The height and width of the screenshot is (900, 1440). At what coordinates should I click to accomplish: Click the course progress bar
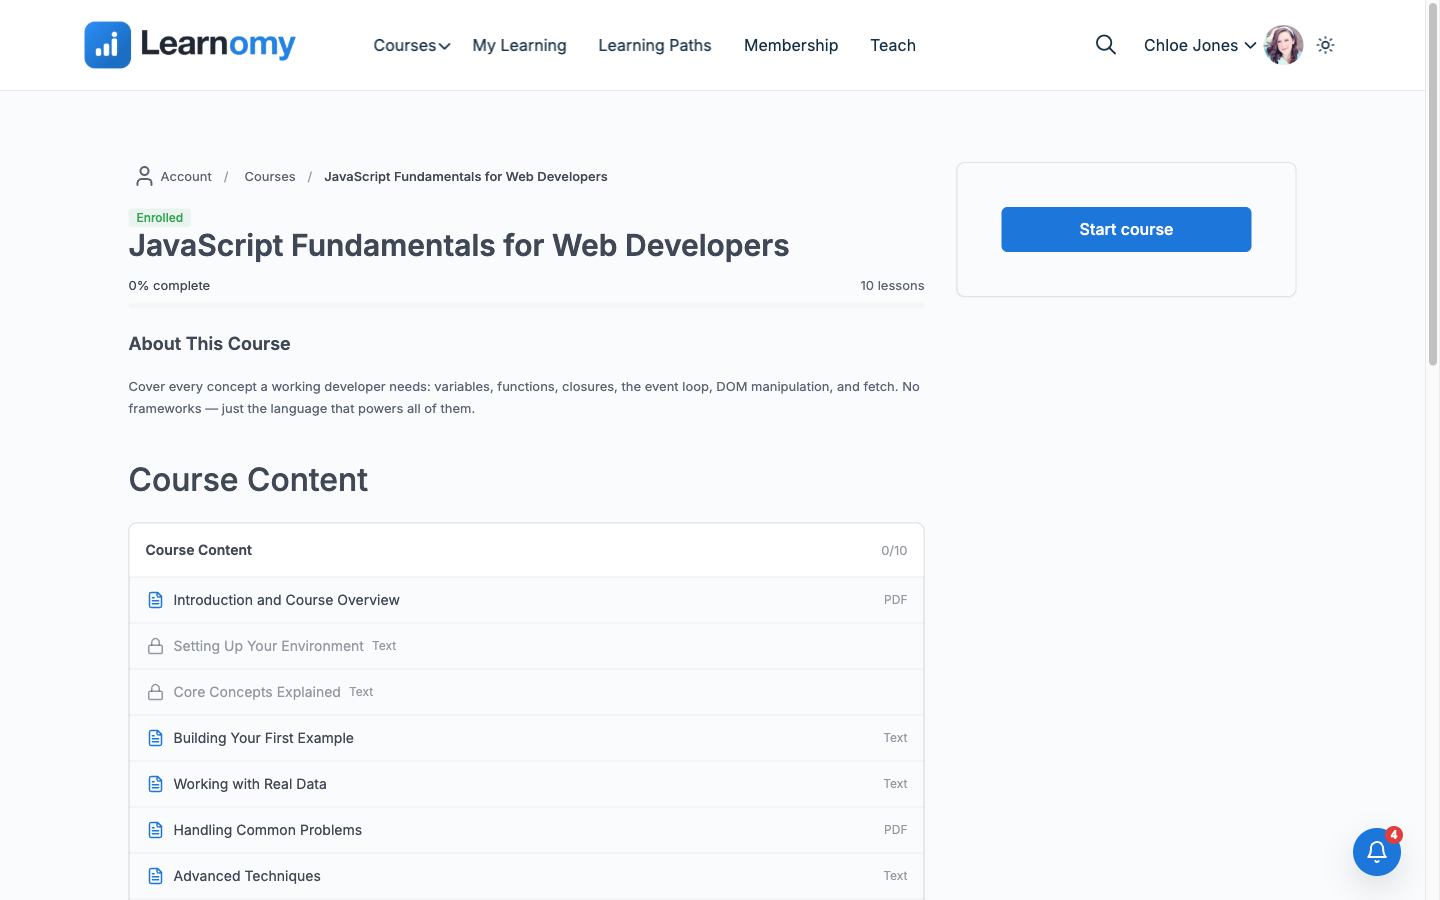526,304
